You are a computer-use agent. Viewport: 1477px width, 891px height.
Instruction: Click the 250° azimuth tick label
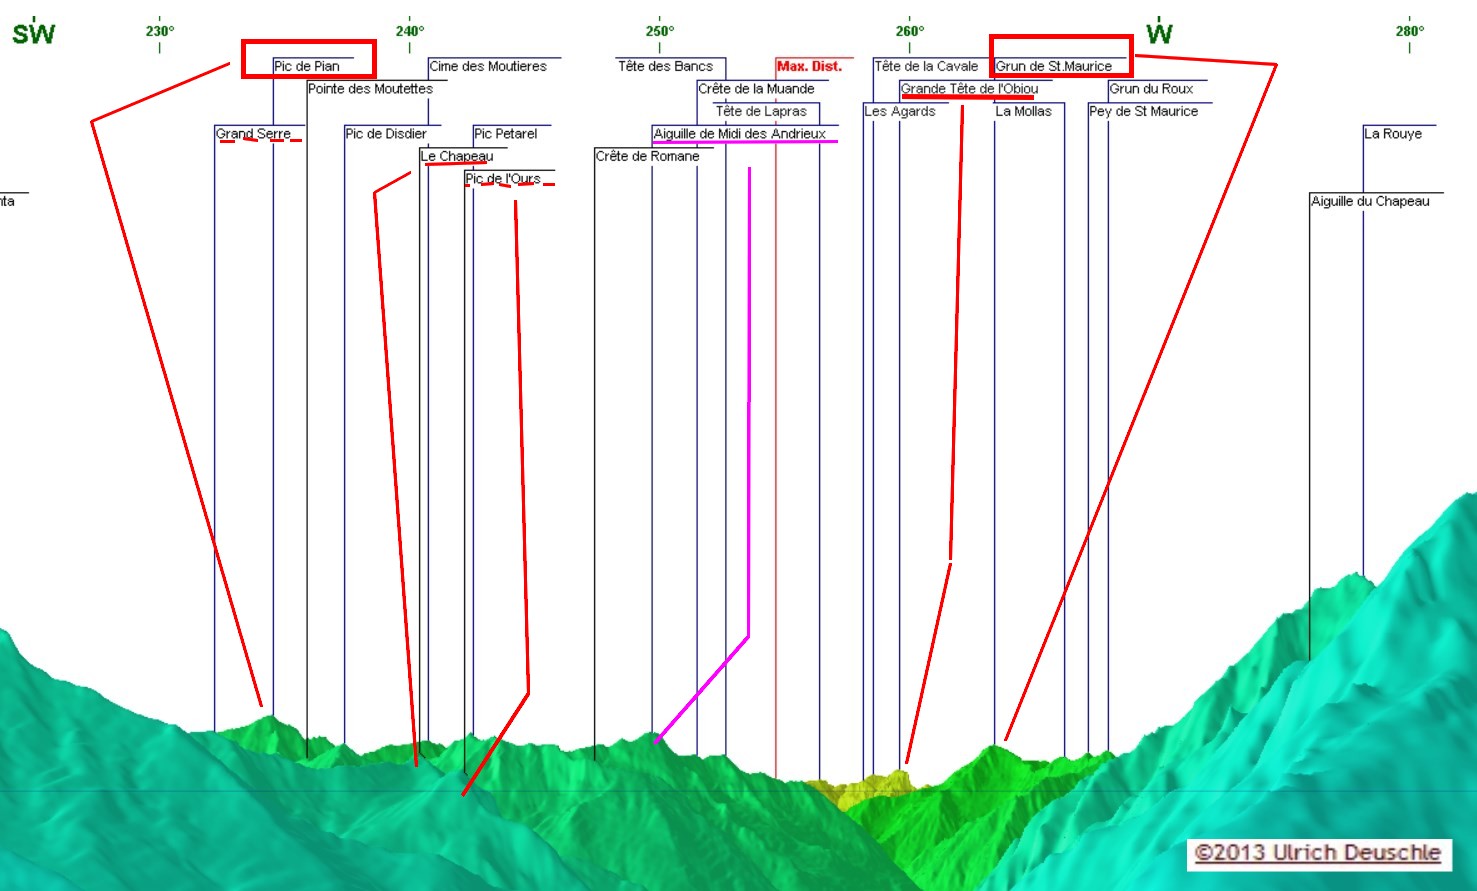pos(660,31)
